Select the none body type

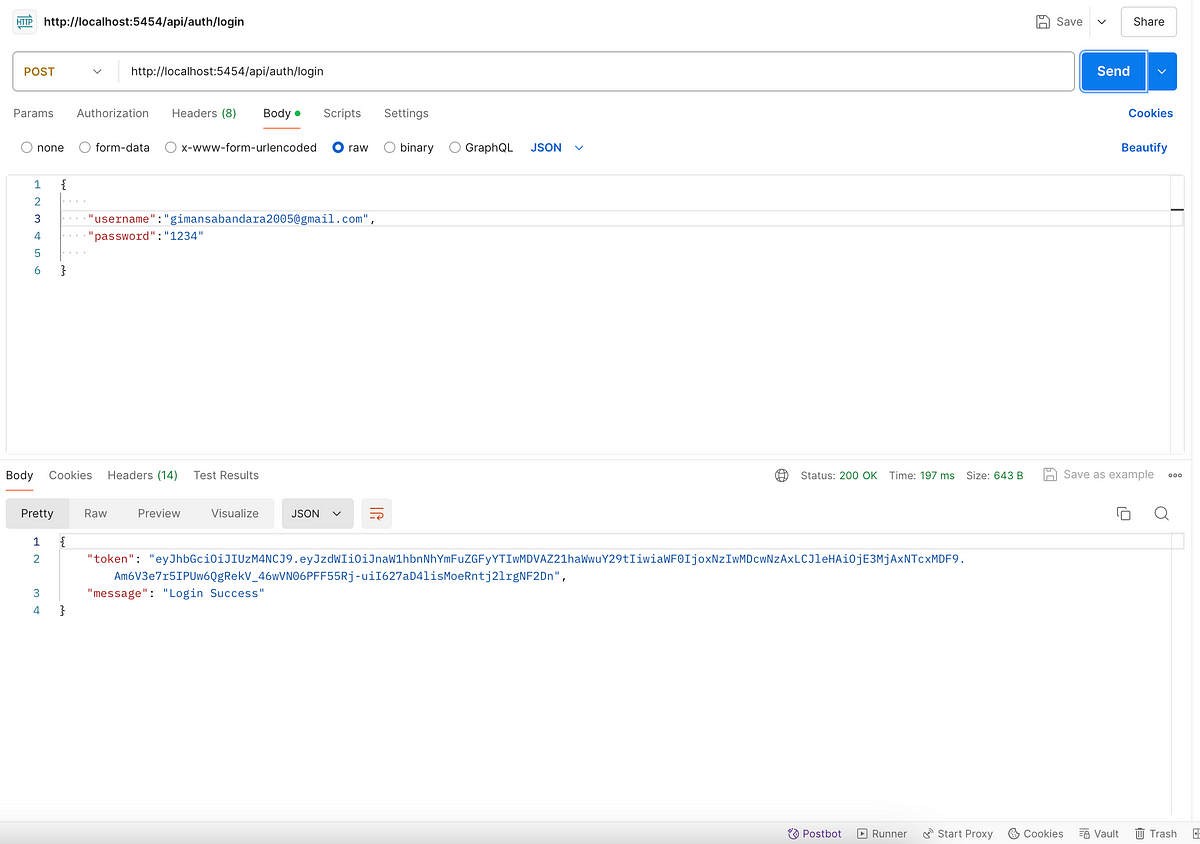click(42, 147)
